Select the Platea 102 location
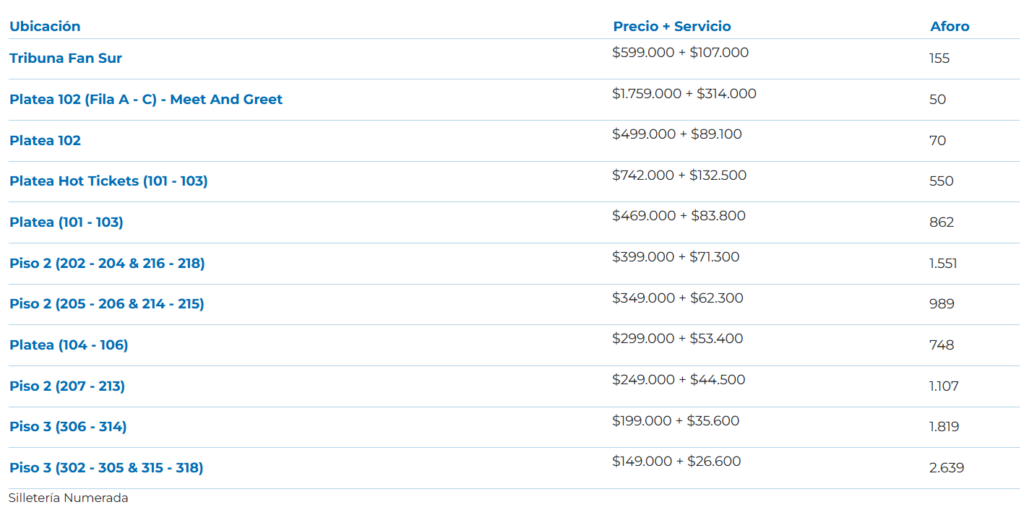1024x515 pixels. [45, 140]
